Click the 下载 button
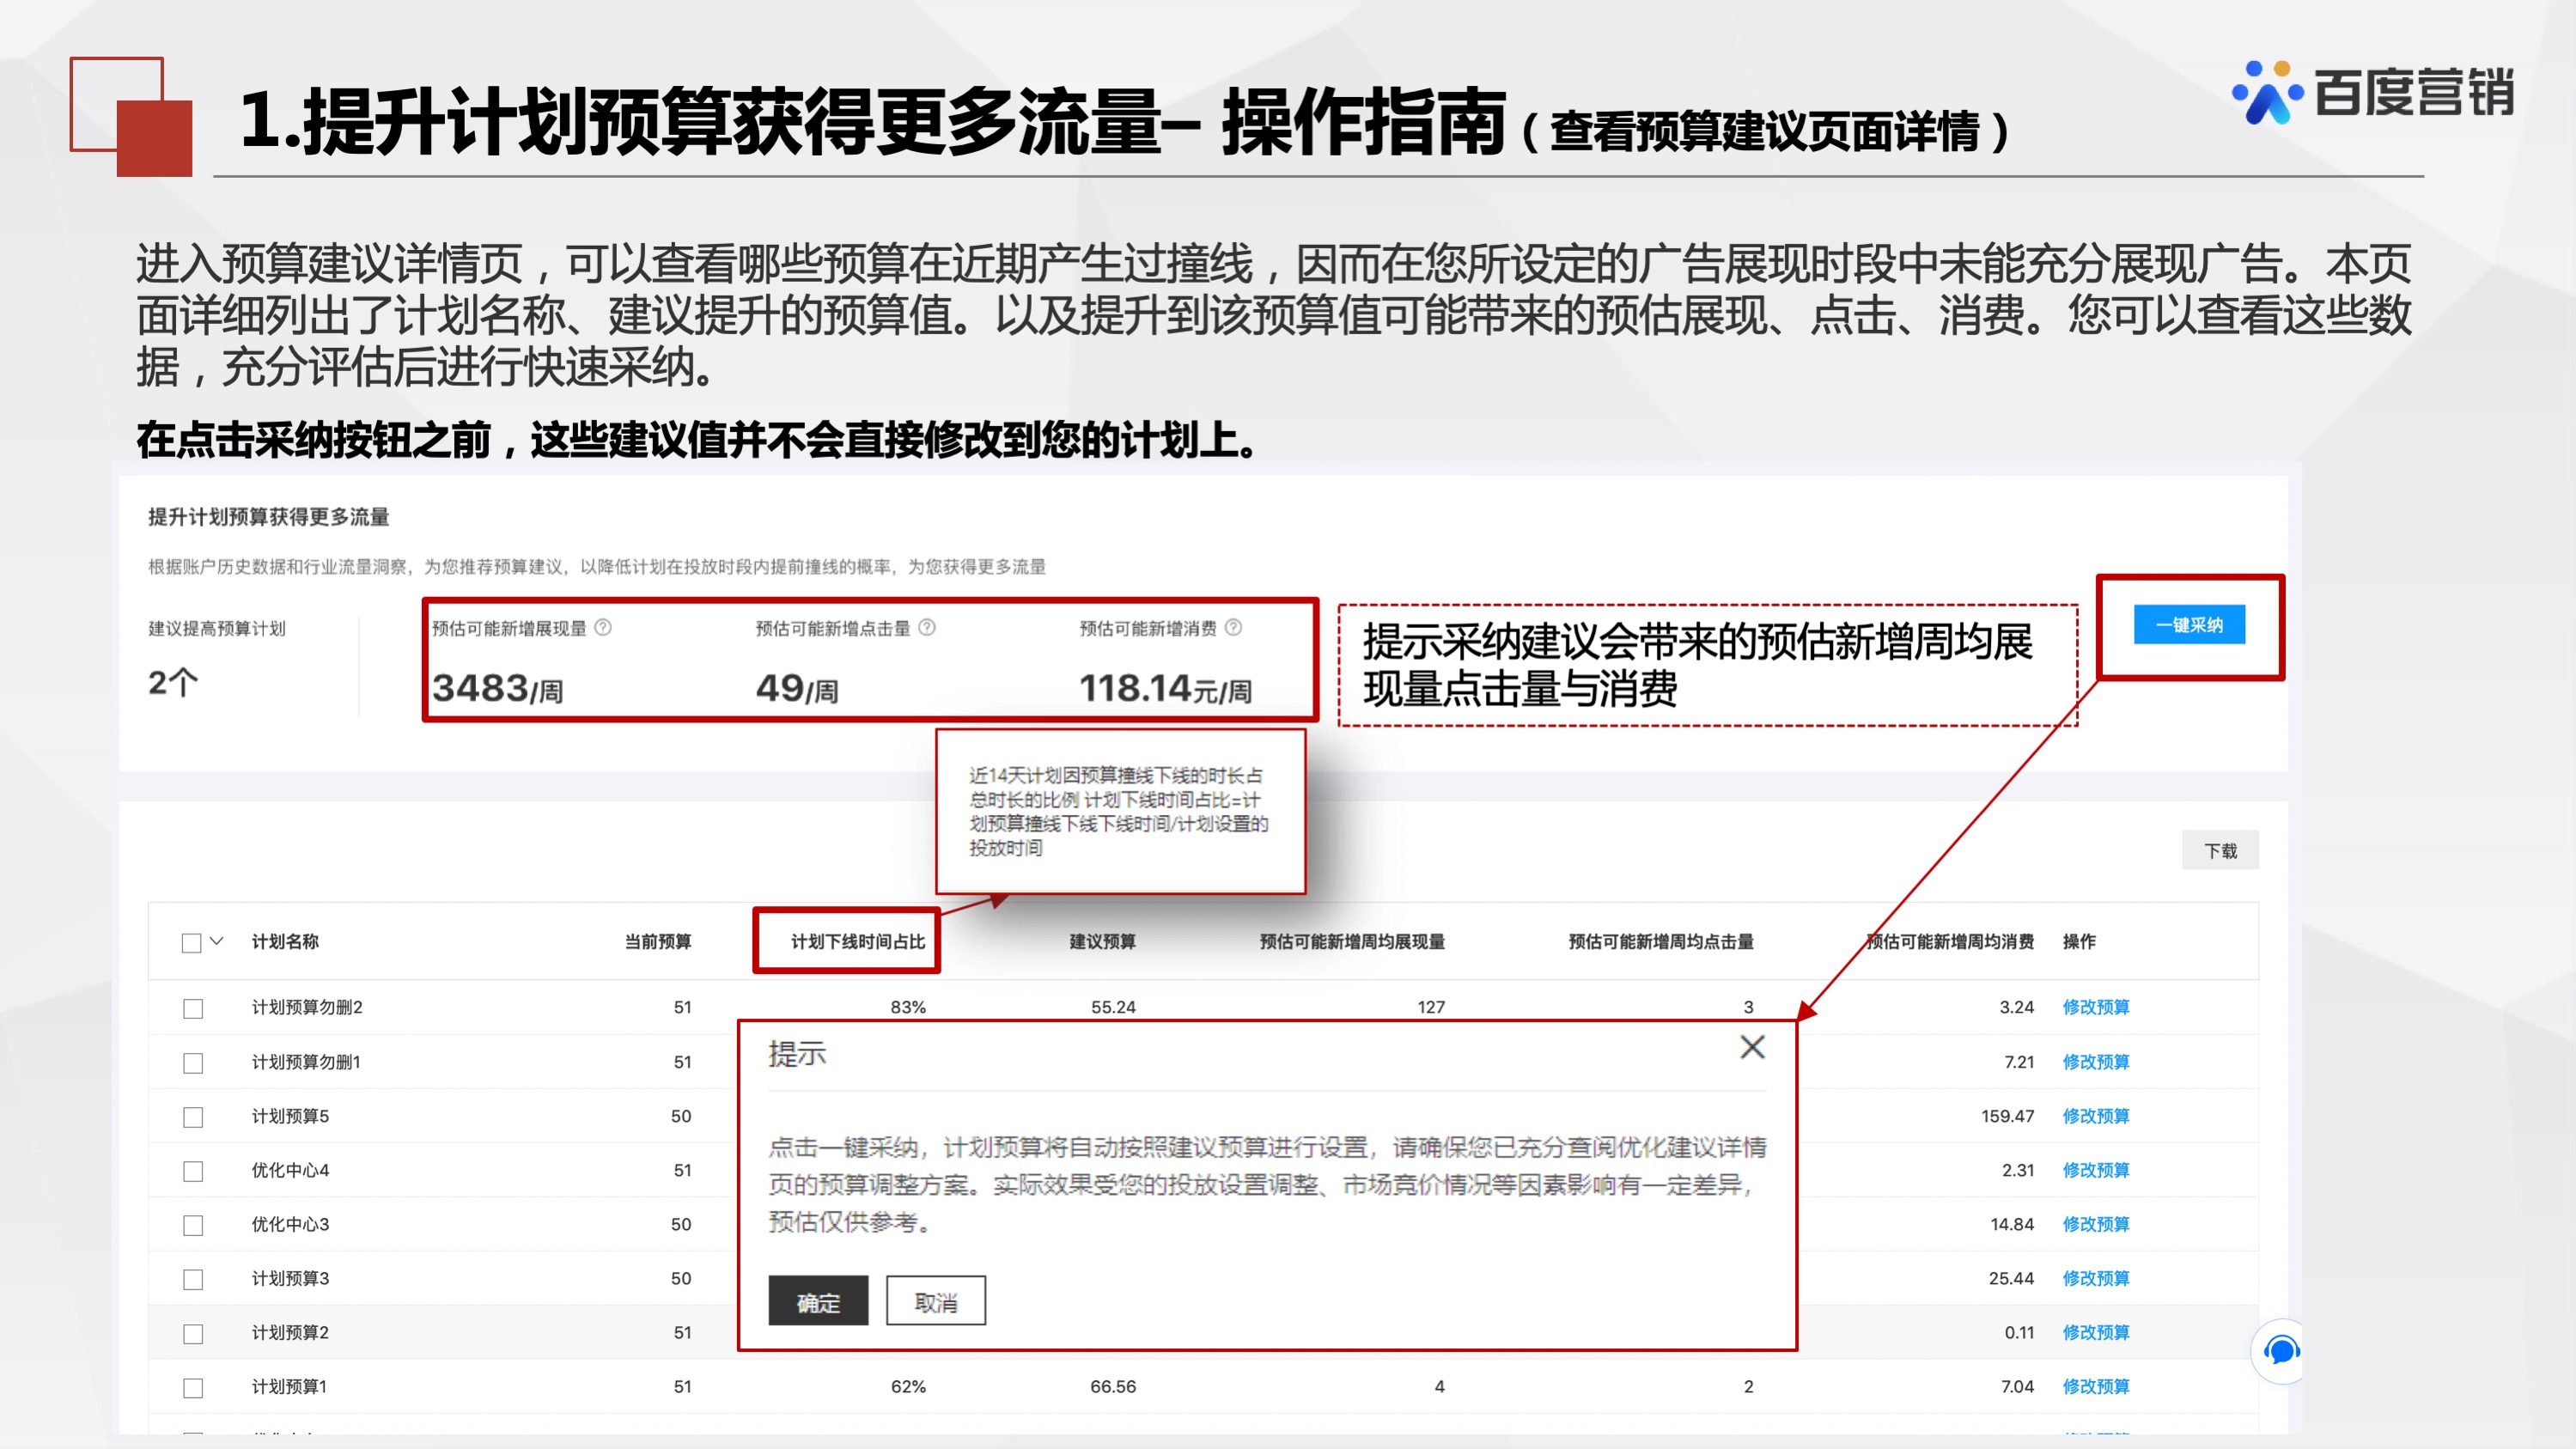Image resolution: width=2576 pixels, height=1449 pixels. point(2221,849)
